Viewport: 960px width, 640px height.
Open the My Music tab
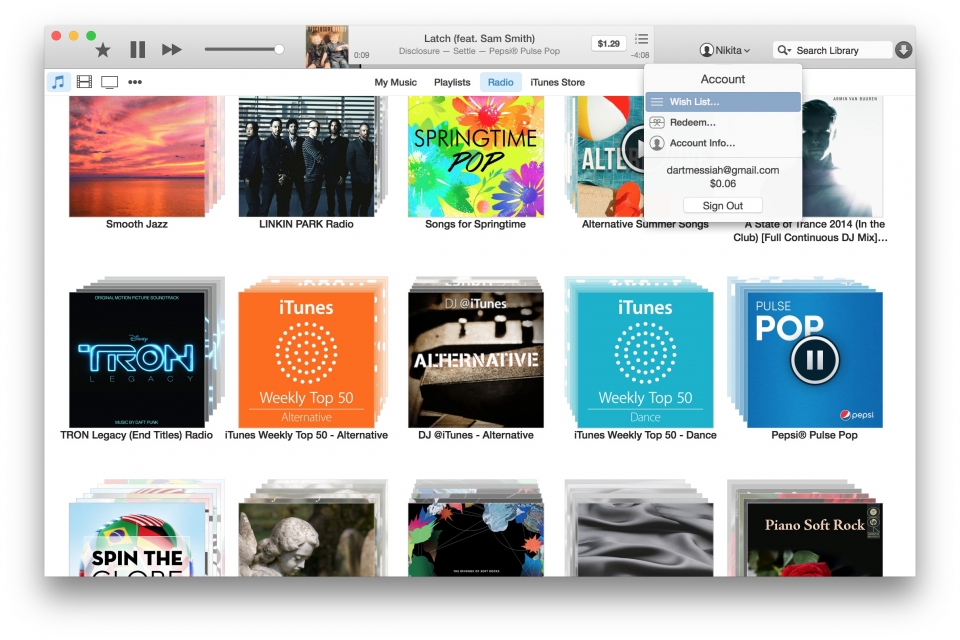pyautogui.click(x=395, y=82)
